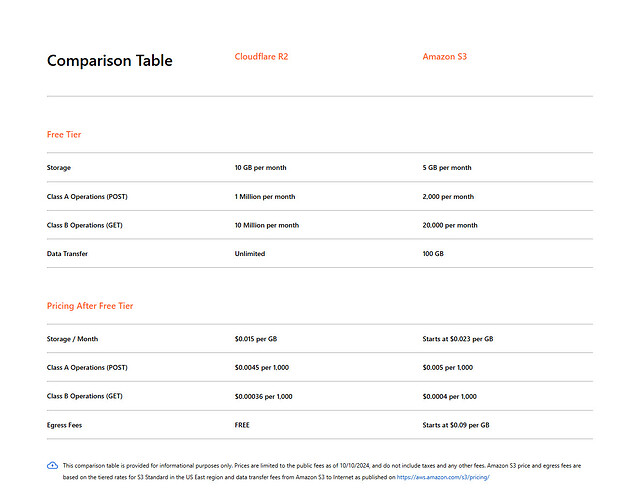The width and height of the screenshot is (644, 500).
Task: Select the Comparison Table heading
Action: [x=110, y=61]
